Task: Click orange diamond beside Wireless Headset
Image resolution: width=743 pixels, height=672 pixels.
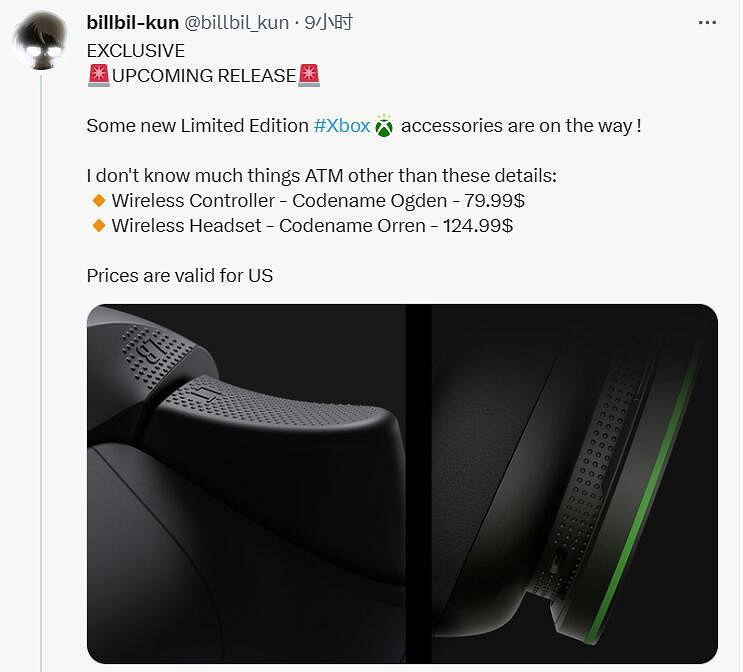Action: (99, 226)
